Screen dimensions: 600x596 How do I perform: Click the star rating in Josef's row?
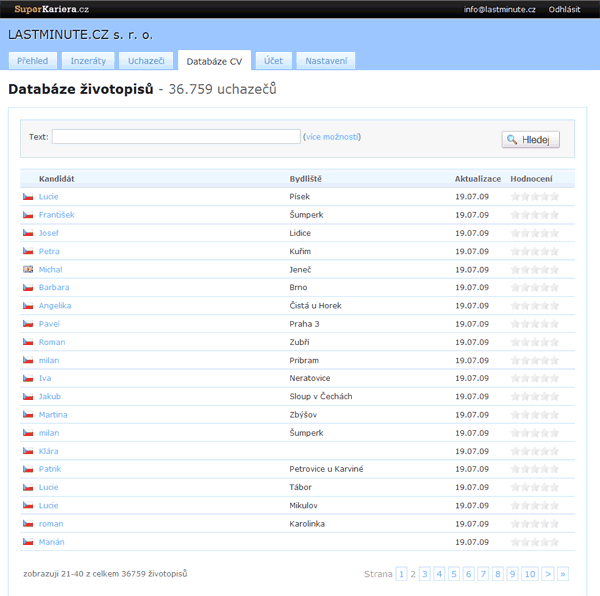pos(535,233)
